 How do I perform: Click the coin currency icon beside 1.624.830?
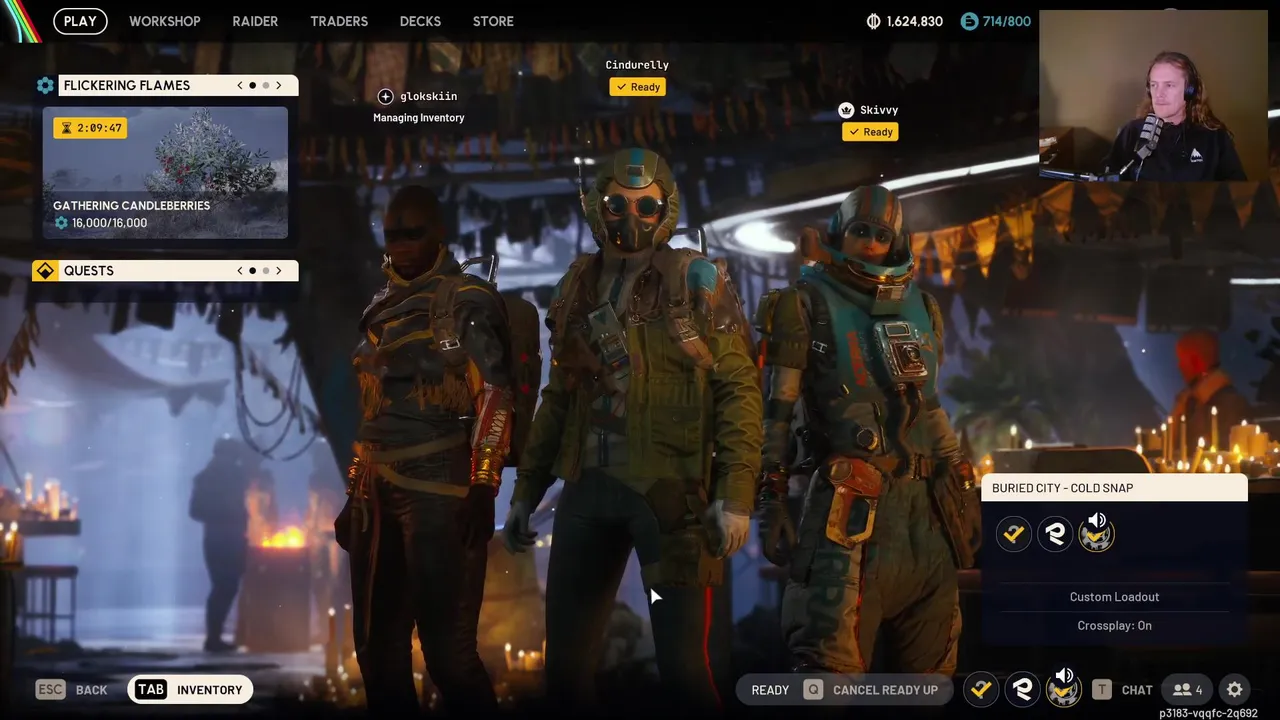[873, 21]
